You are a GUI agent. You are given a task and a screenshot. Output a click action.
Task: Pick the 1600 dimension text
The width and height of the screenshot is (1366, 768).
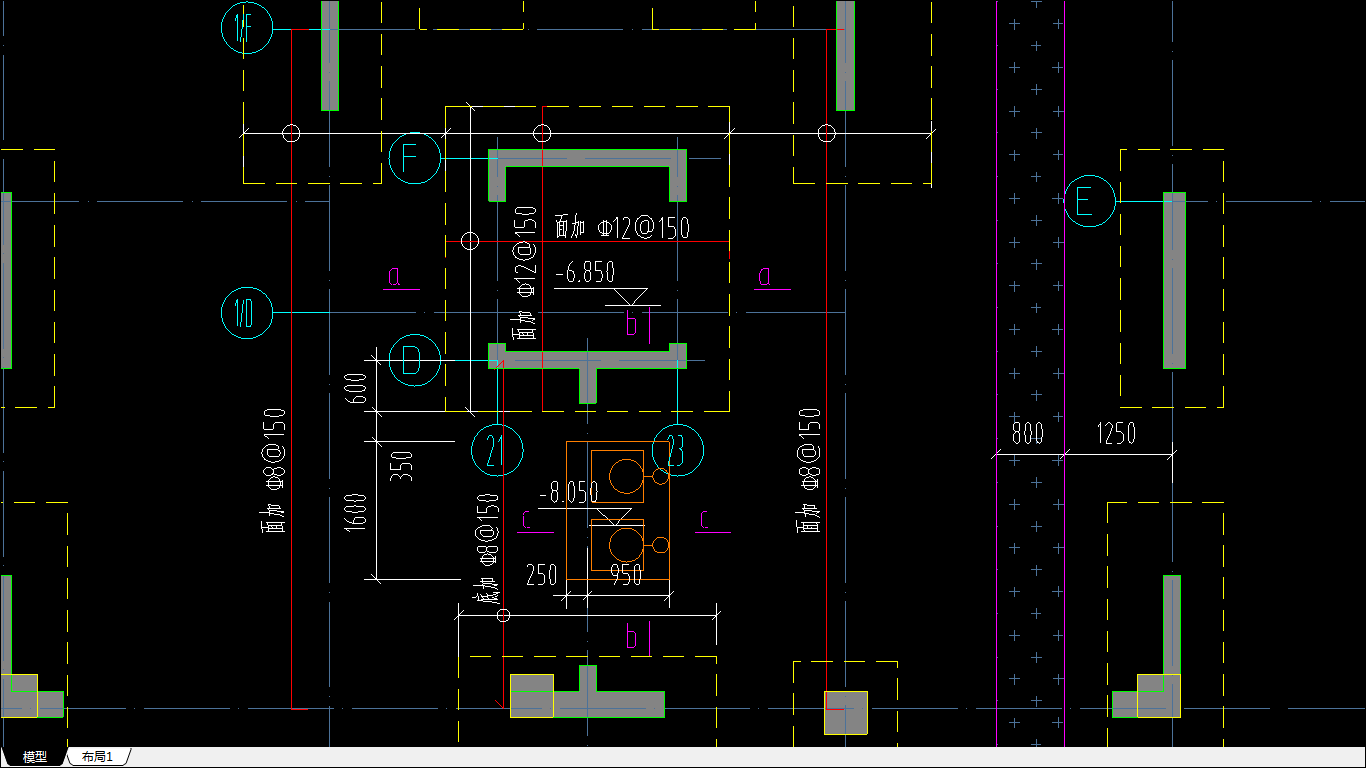(357, 512)
